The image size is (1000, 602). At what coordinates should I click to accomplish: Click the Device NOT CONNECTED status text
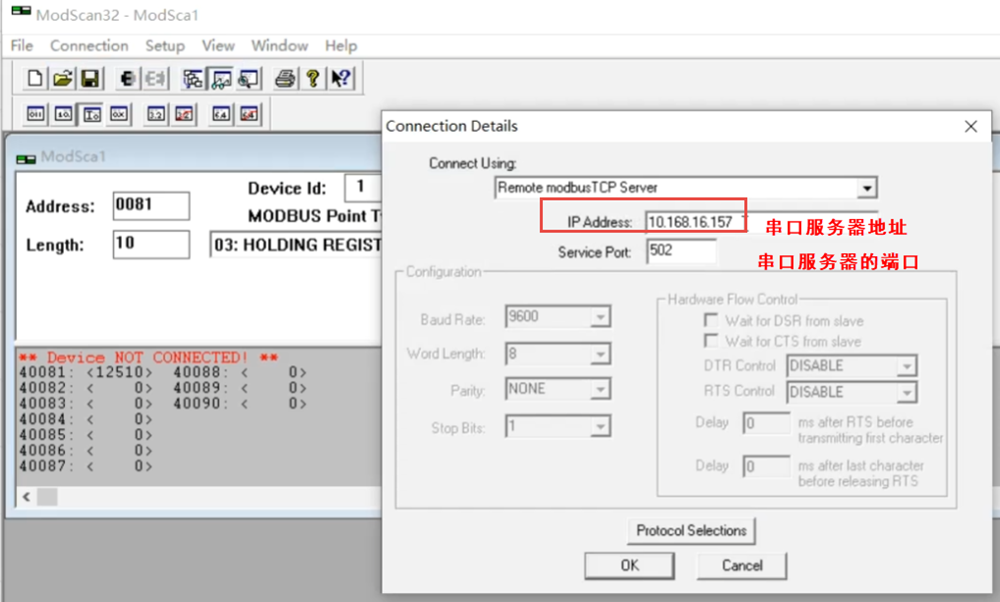148,357
